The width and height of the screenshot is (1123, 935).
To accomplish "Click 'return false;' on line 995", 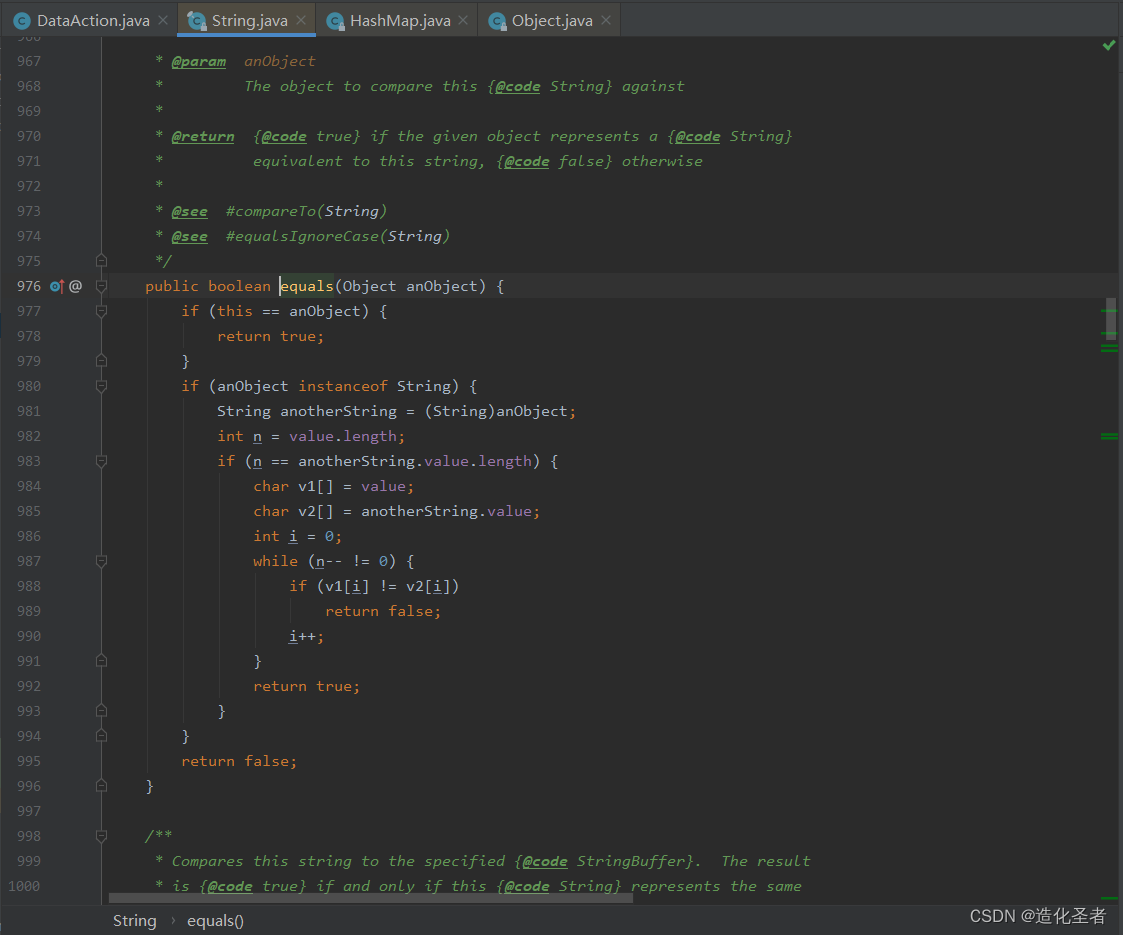I will pyautogui.click(x=239, y=761).
